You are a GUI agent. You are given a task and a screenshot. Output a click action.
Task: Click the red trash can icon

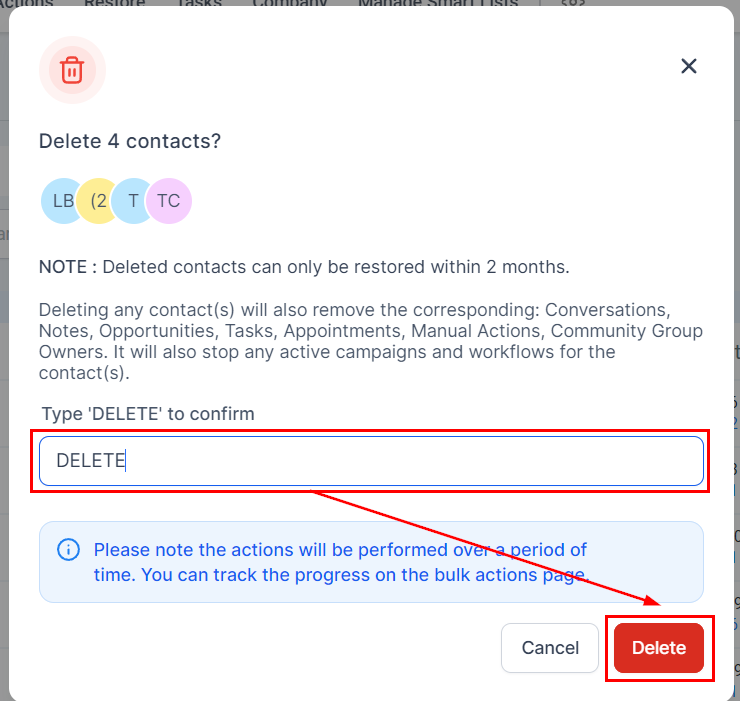72,70
